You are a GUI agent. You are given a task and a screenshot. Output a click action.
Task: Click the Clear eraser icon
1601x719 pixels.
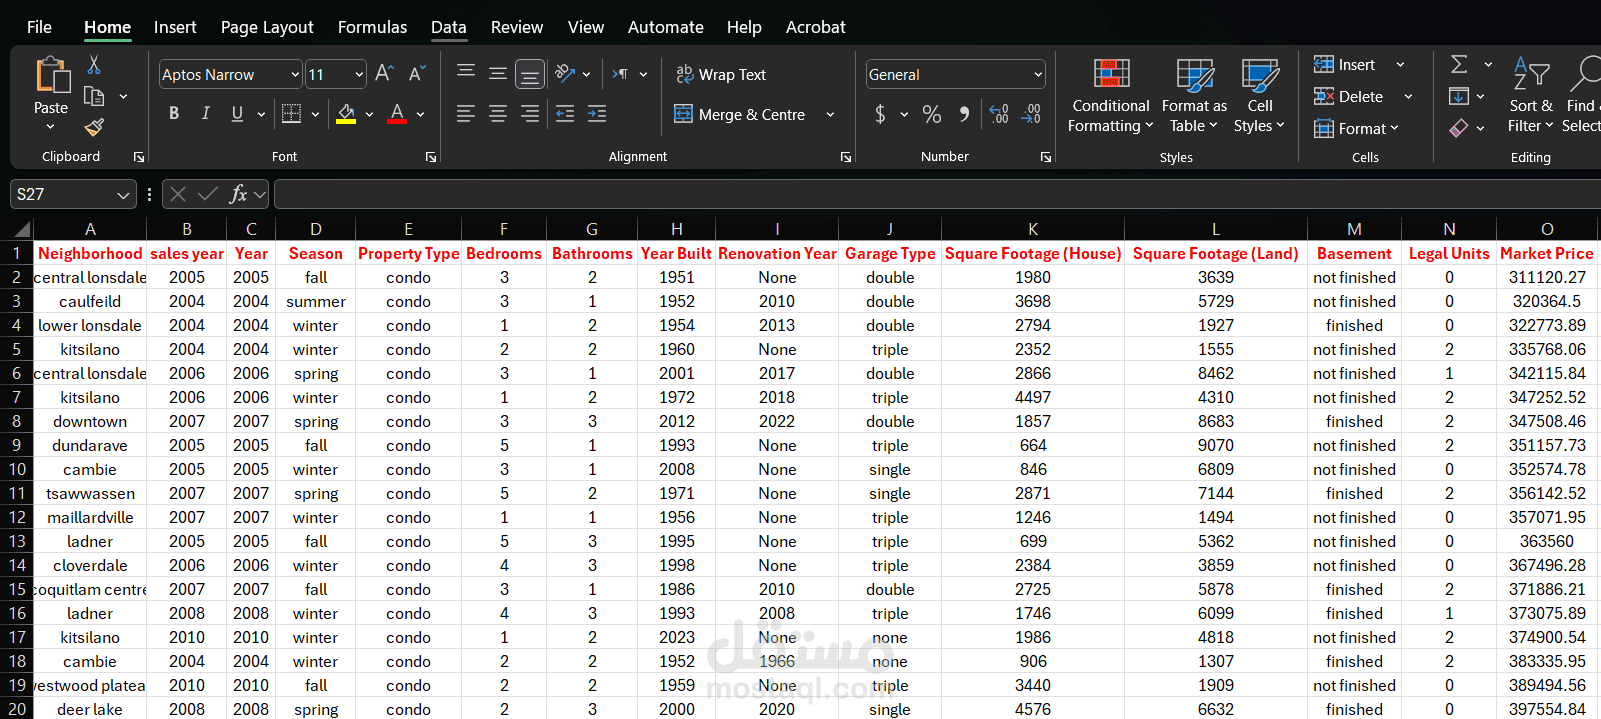pyautogui.click(x=1459, y=128)
